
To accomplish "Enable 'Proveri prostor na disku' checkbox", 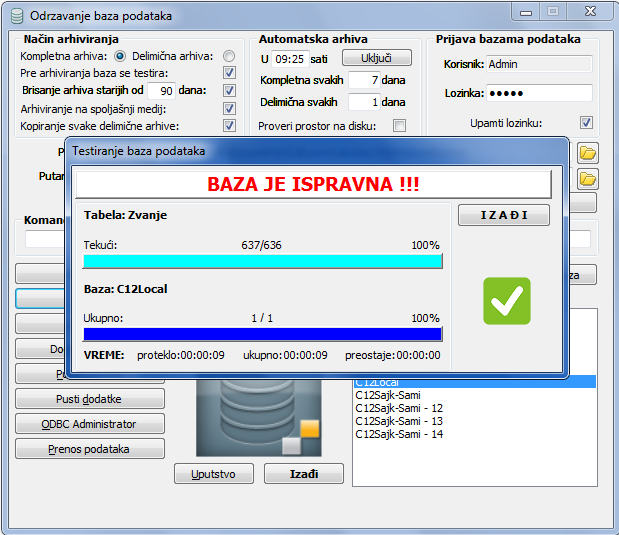I will pyautogui.click(x=399, y=125).
